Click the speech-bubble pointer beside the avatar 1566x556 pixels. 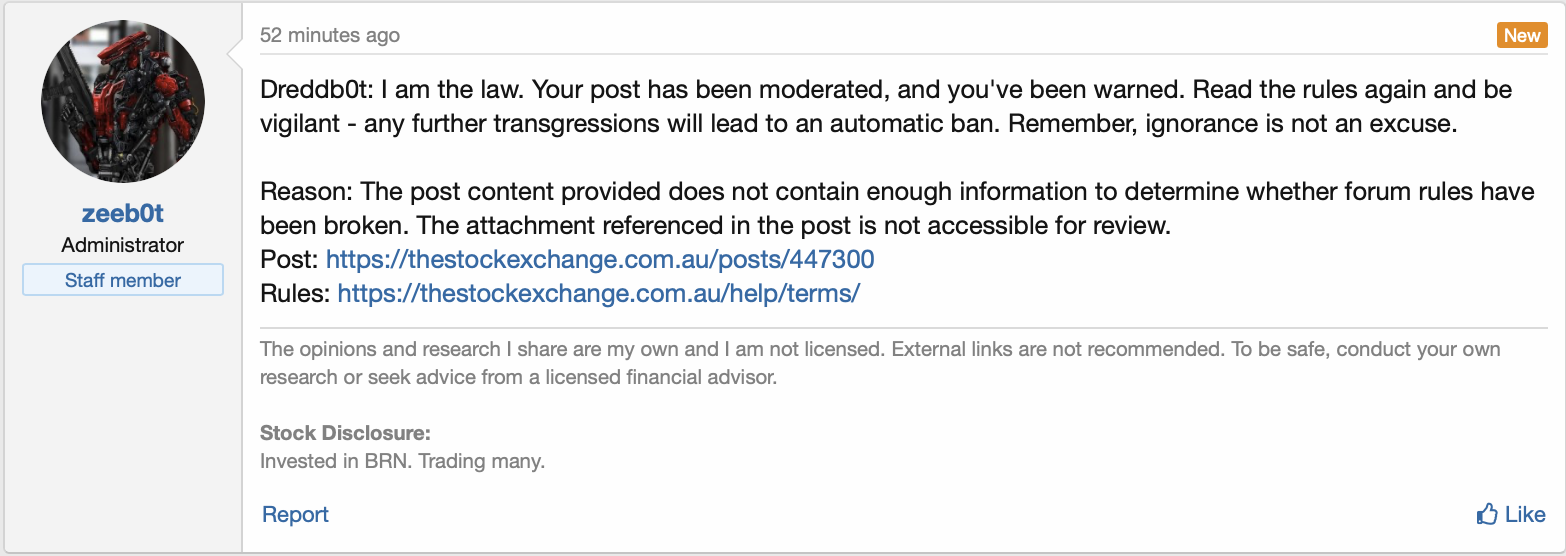[235, 52]
